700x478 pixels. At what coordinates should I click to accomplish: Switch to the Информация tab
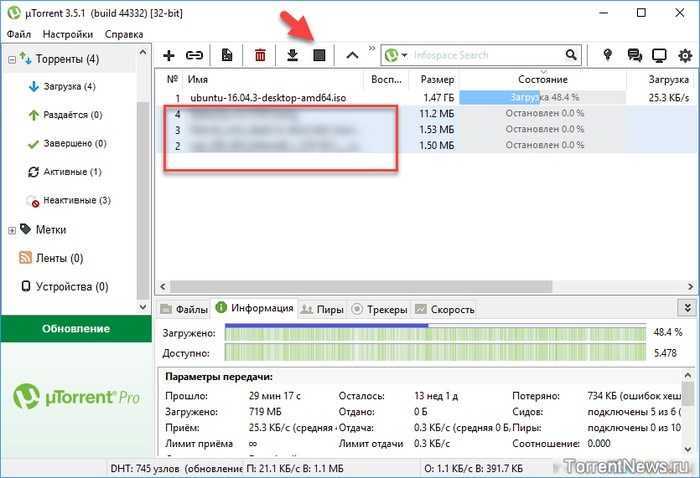(x=254, y=308)
